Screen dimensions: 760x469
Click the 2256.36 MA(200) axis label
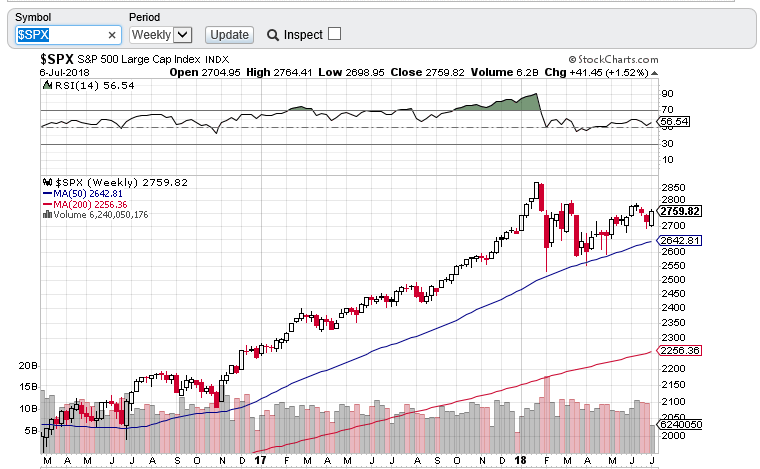click(679, 350)
